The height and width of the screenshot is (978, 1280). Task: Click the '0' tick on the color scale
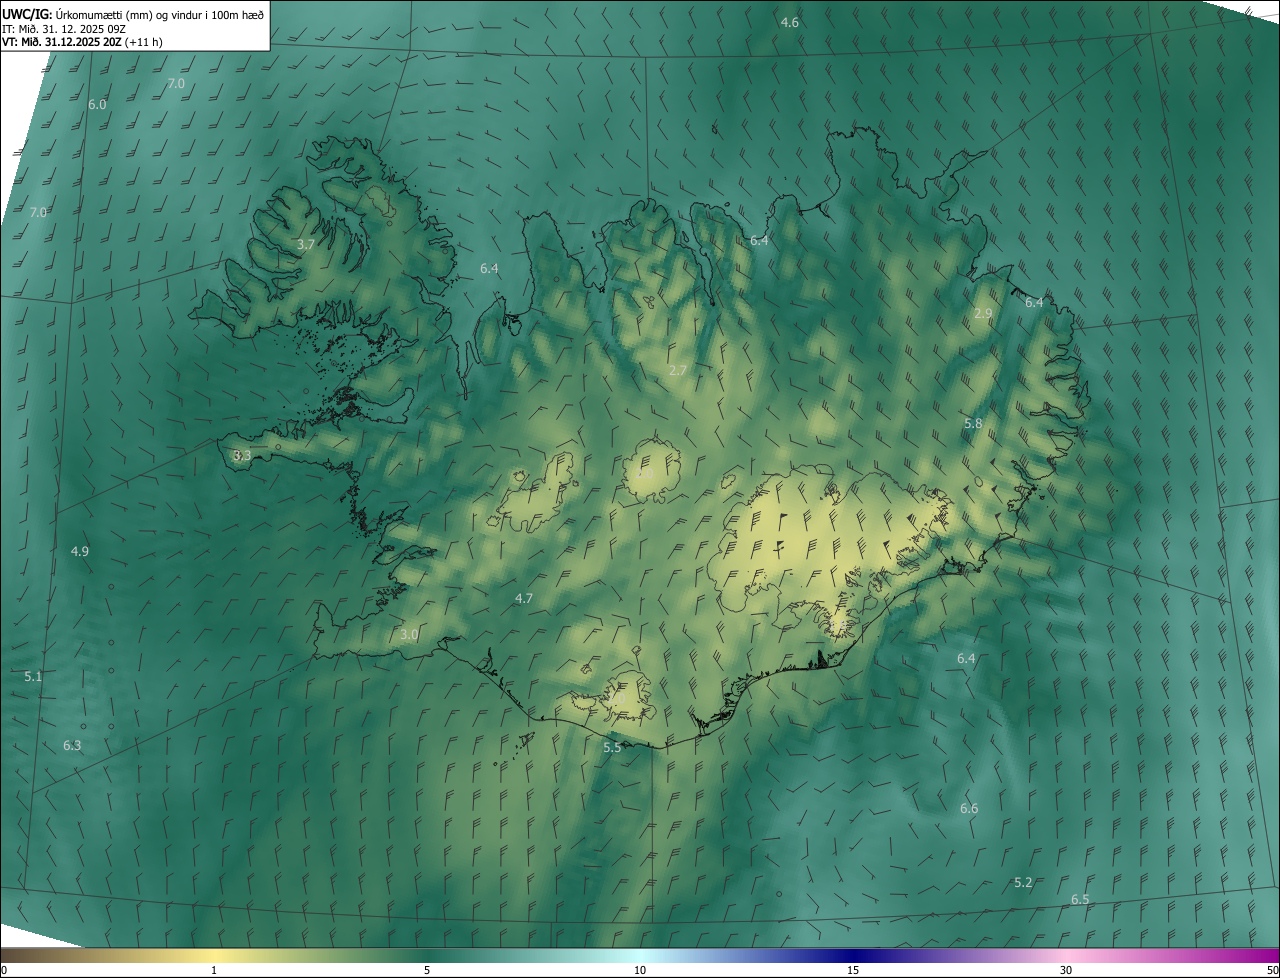pyautogui.click(x=4, y=970)
